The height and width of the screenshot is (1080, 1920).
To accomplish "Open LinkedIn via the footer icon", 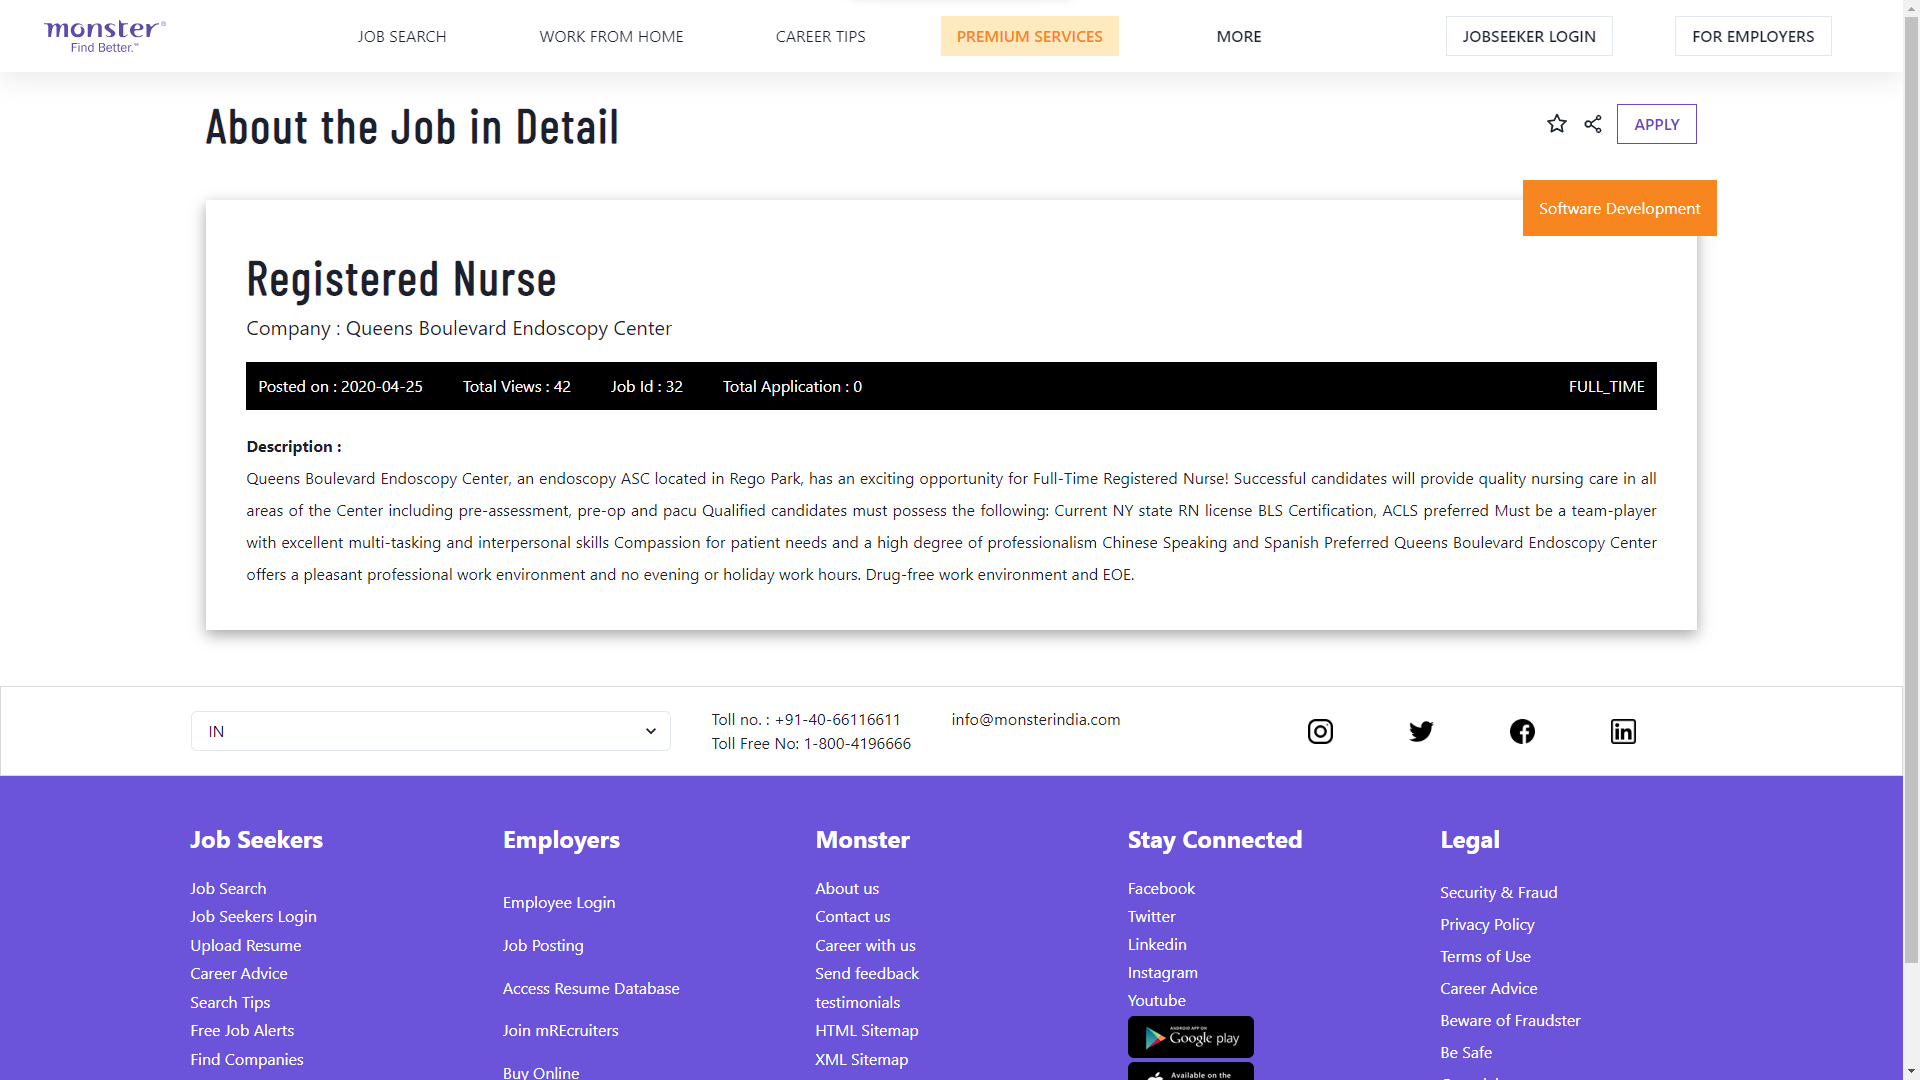I will 1622,731.
